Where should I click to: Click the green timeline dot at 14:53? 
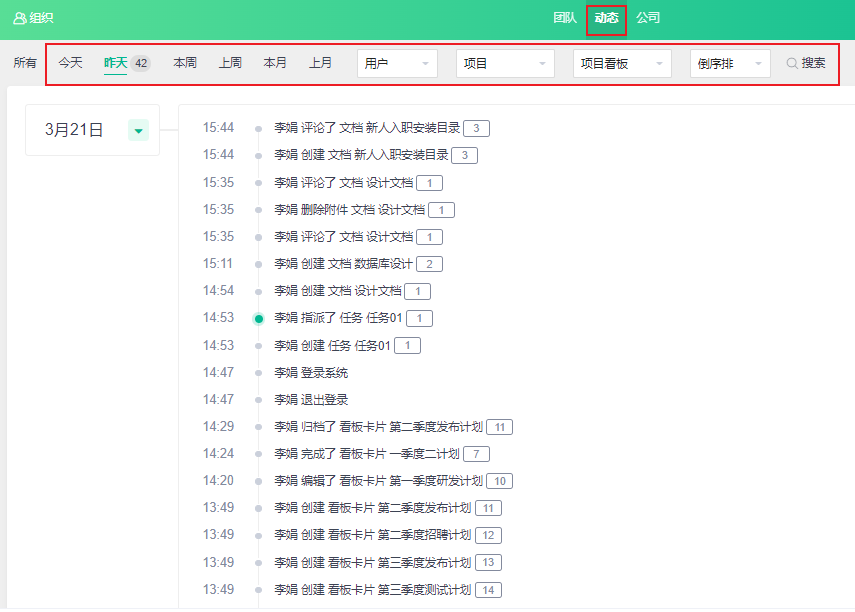259,319
